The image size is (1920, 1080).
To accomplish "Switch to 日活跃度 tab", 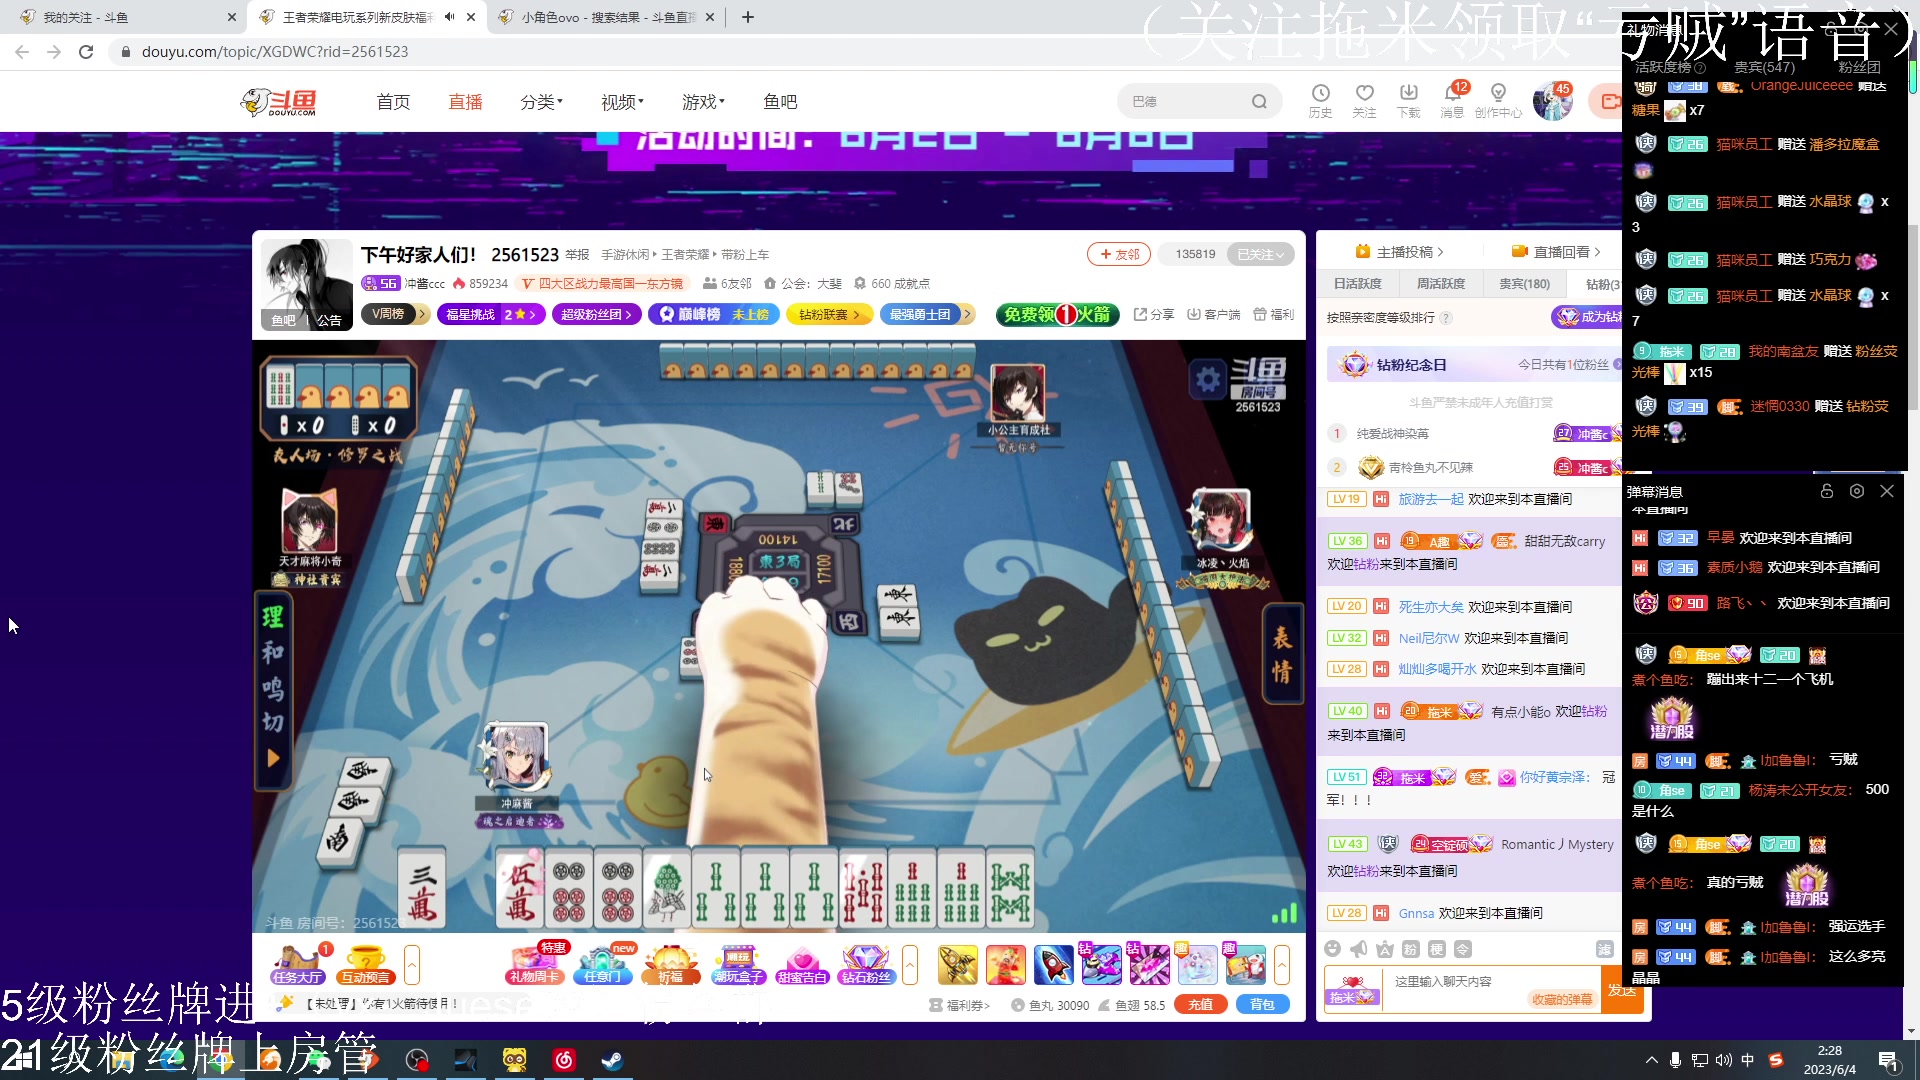I will (x=1357, y=284).
